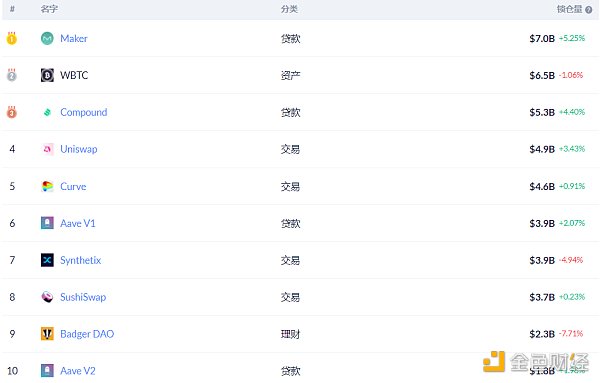
Task: Click the gold first-place medal icon
Action: [x=12, y=38]
